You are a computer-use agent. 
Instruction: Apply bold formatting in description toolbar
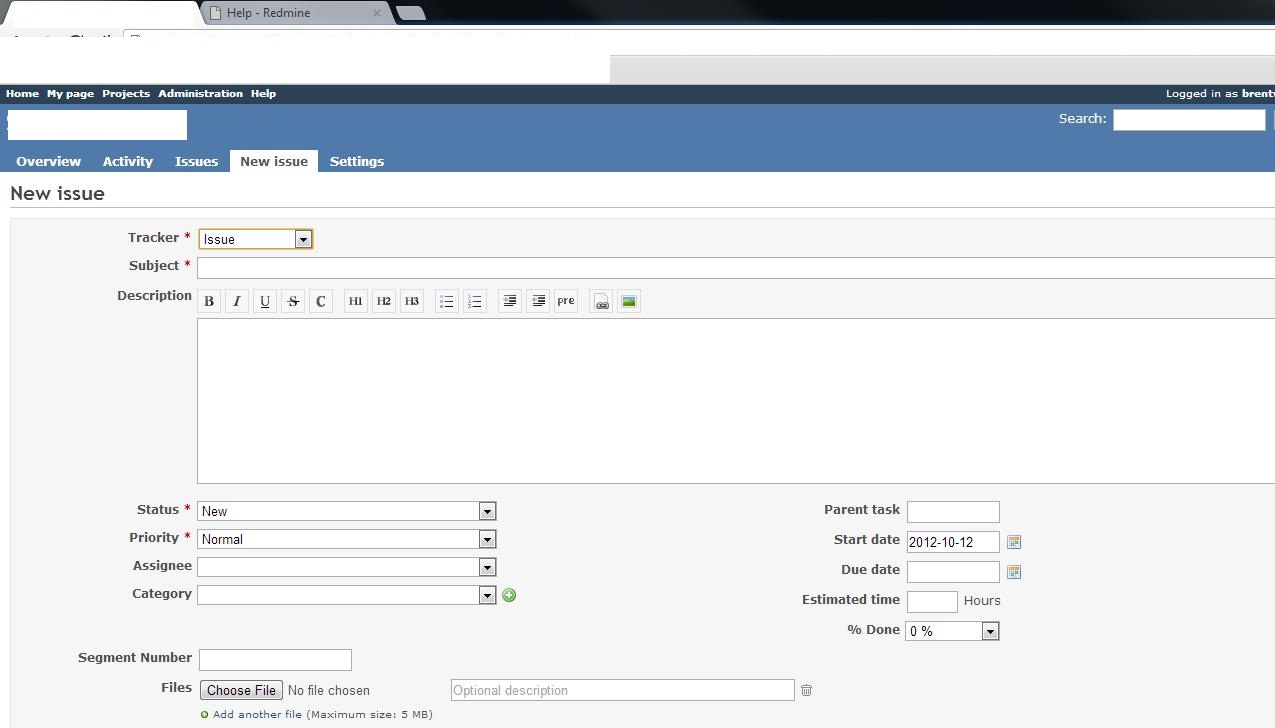209,301
